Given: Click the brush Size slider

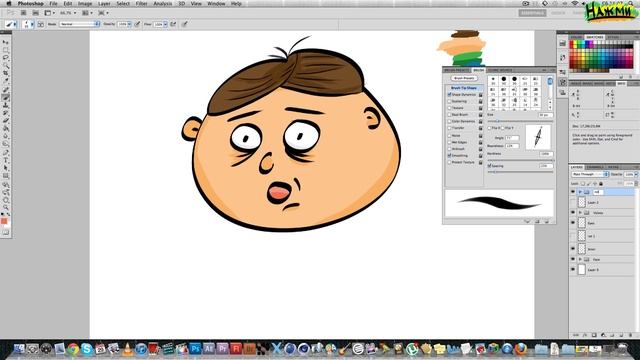Looking at the screenshot, I should [520, 121].
